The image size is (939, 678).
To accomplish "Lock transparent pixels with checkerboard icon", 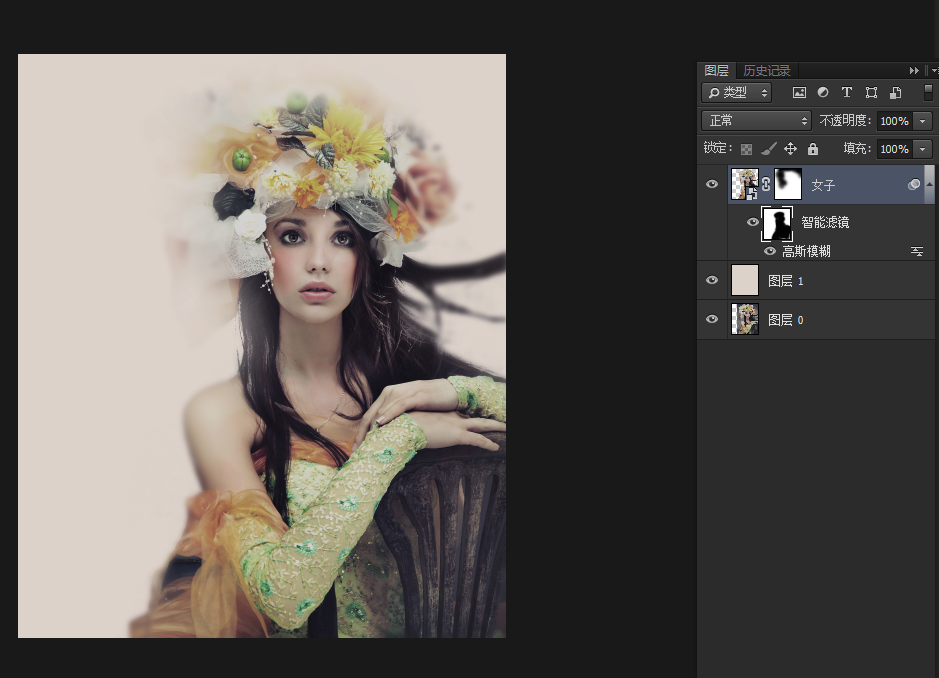I will pos(746,149).
